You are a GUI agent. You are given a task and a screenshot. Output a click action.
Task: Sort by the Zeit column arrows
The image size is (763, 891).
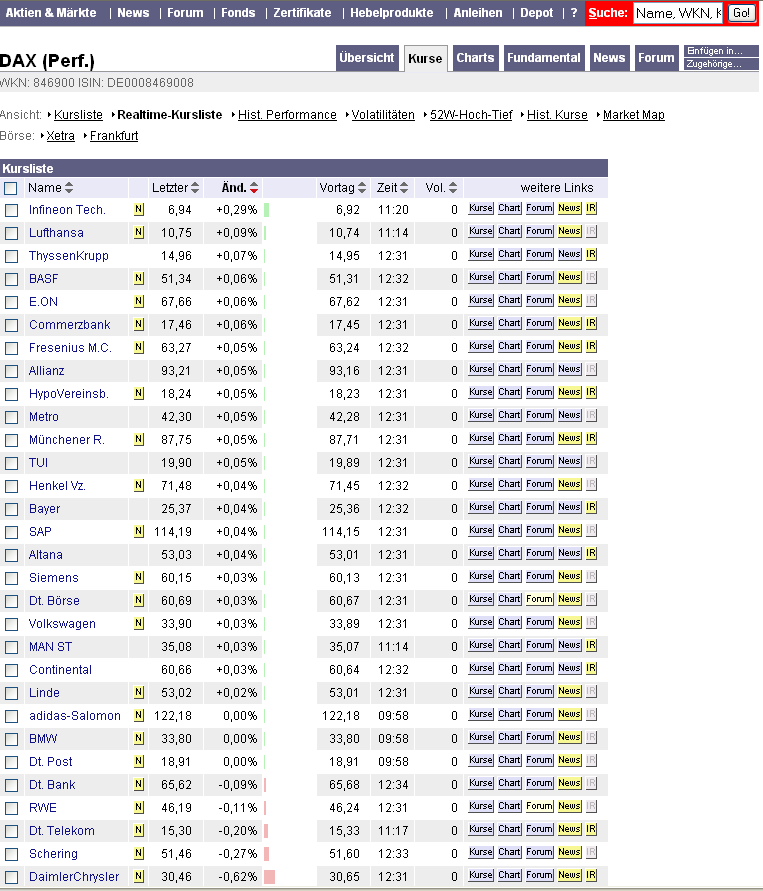tap(404, 188)
